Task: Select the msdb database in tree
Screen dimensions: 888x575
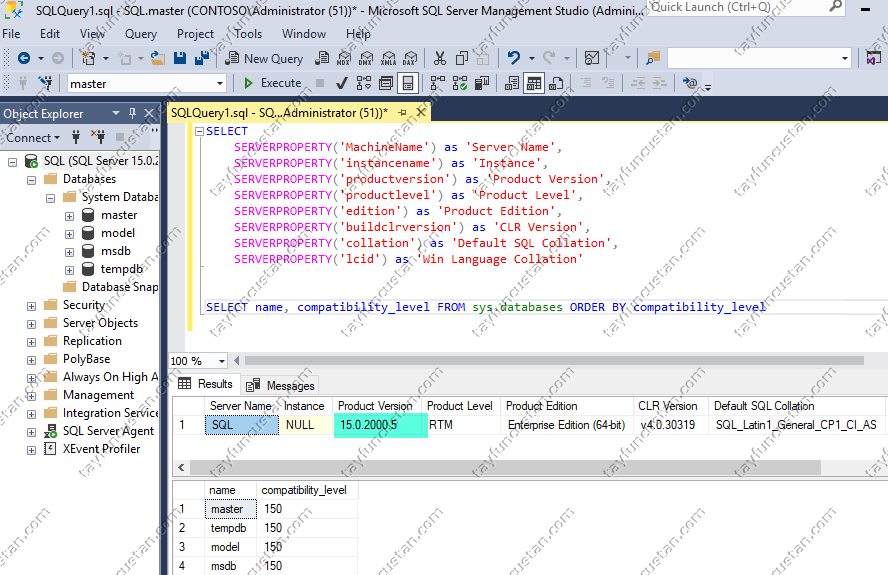Action: [116, 251]
